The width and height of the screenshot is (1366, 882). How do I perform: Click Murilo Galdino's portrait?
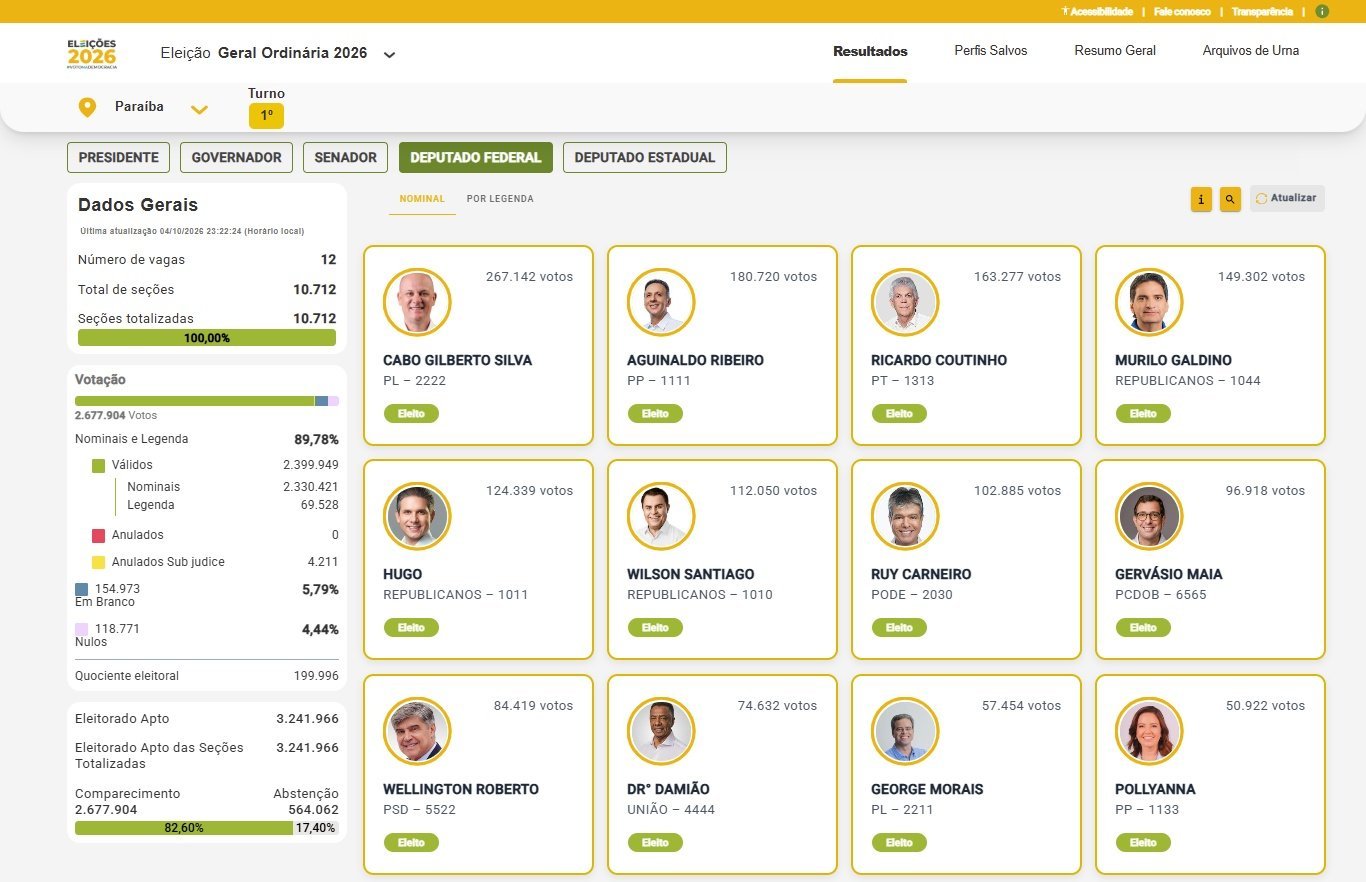click(1149, 302)
